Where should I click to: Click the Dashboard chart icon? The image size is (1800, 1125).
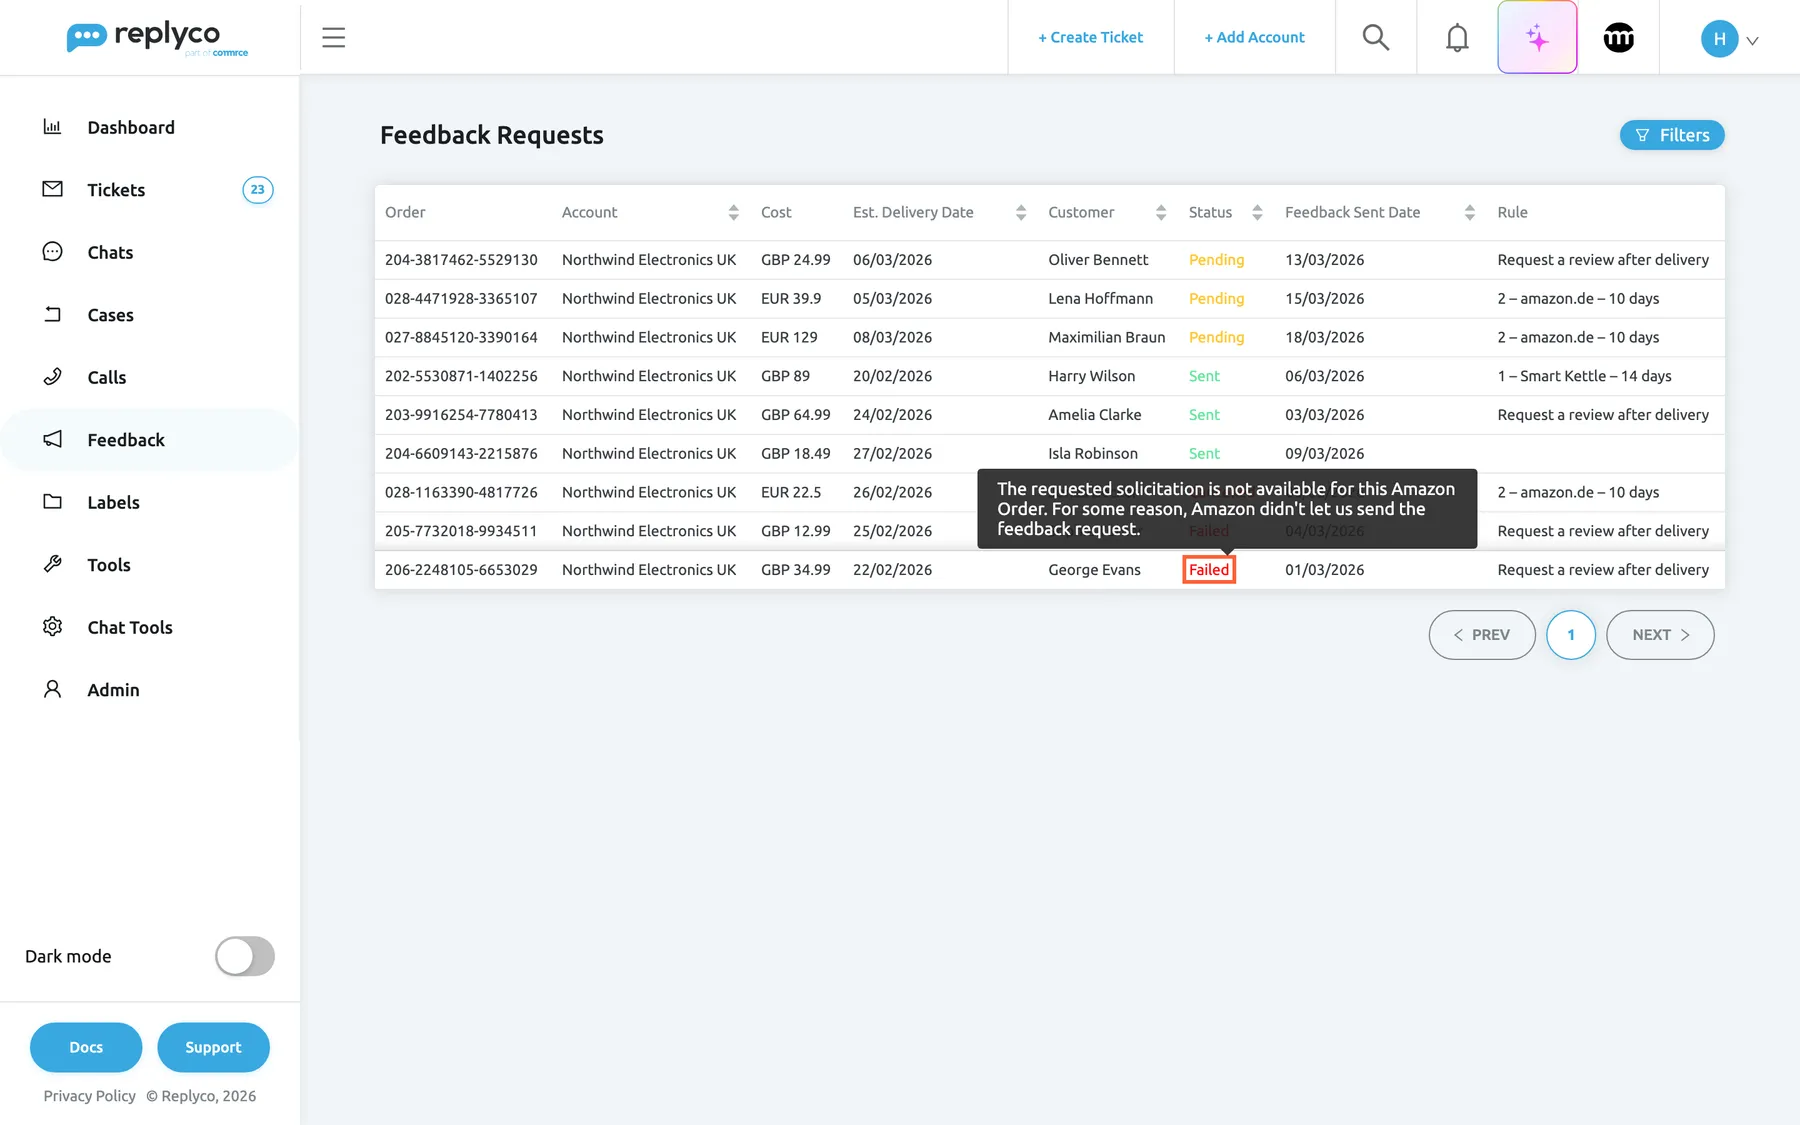tap(52, 127)
